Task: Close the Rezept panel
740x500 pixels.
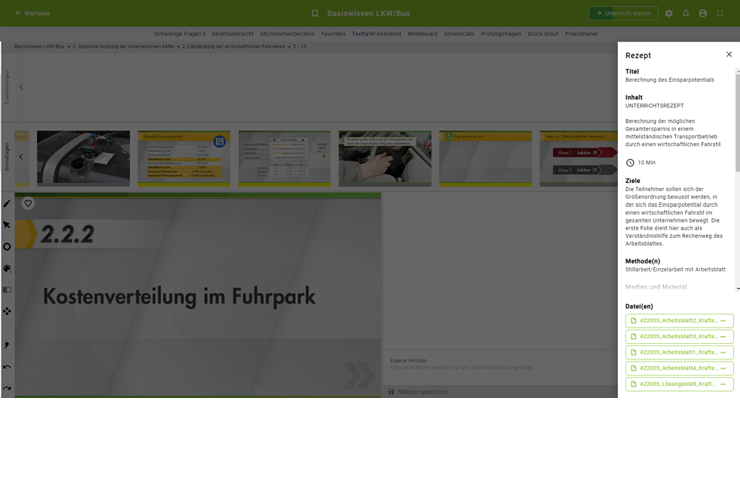Action: coord(729,55)
